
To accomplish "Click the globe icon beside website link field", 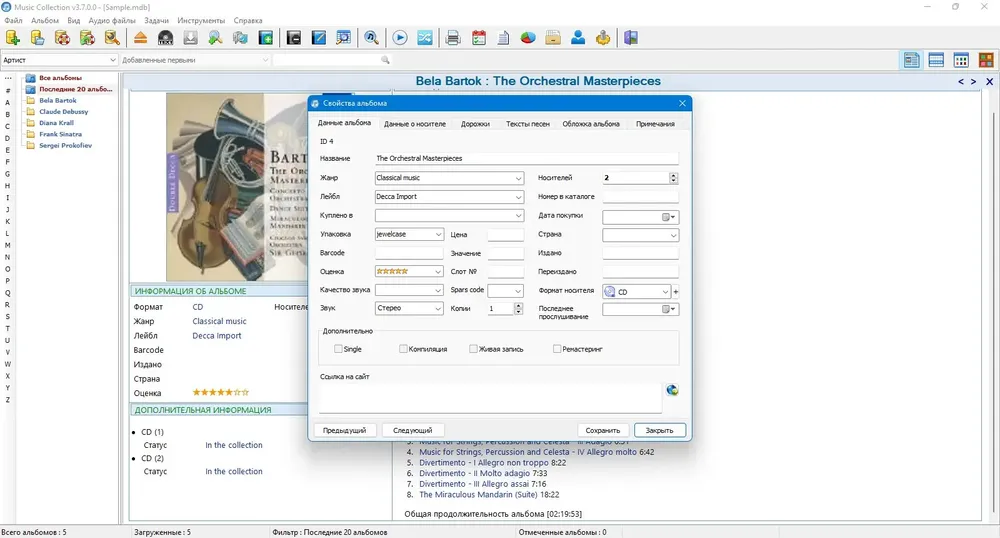I will [x=672, y=390].
